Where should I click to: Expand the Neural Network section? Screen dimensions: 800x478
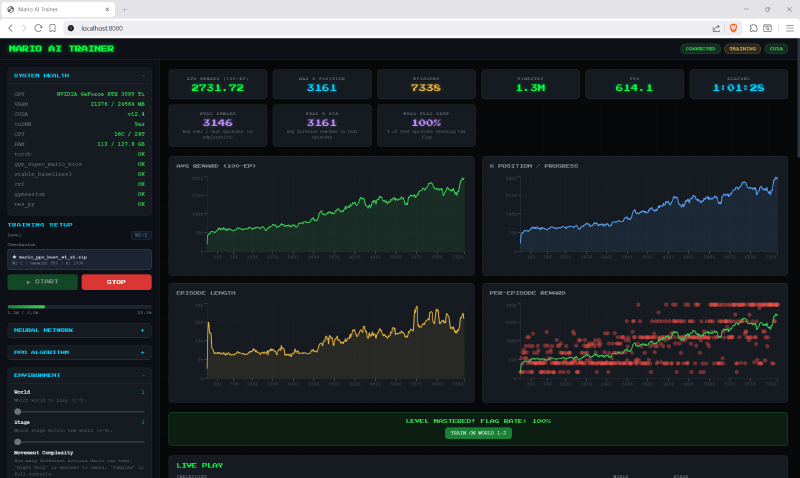coord(143,329)
